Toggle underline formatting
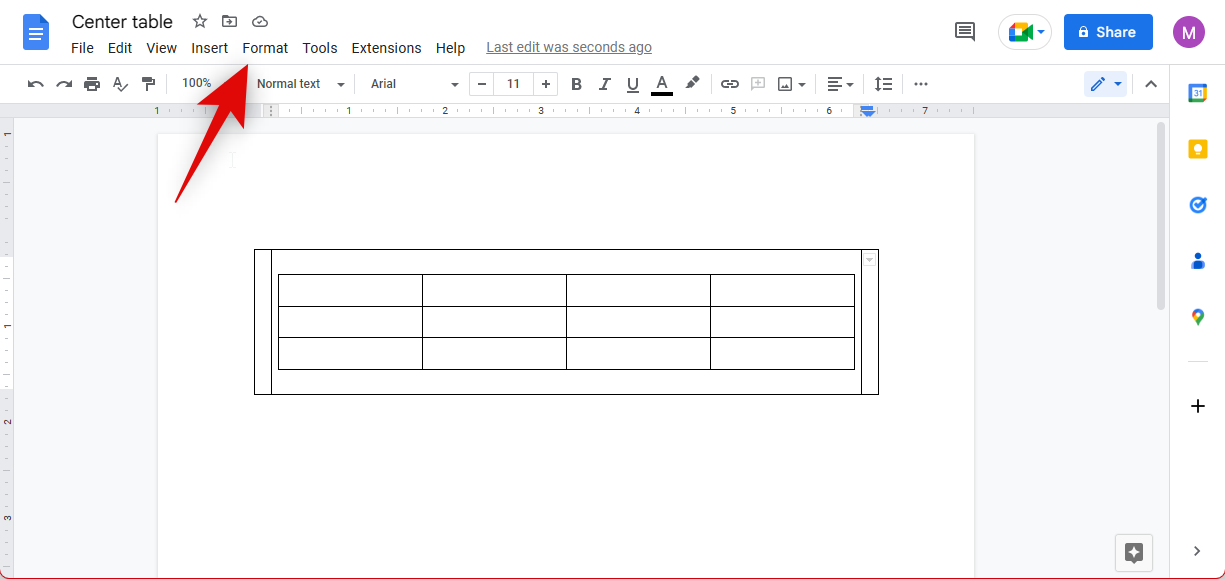1225x579 pixels. tap(632, 84)
